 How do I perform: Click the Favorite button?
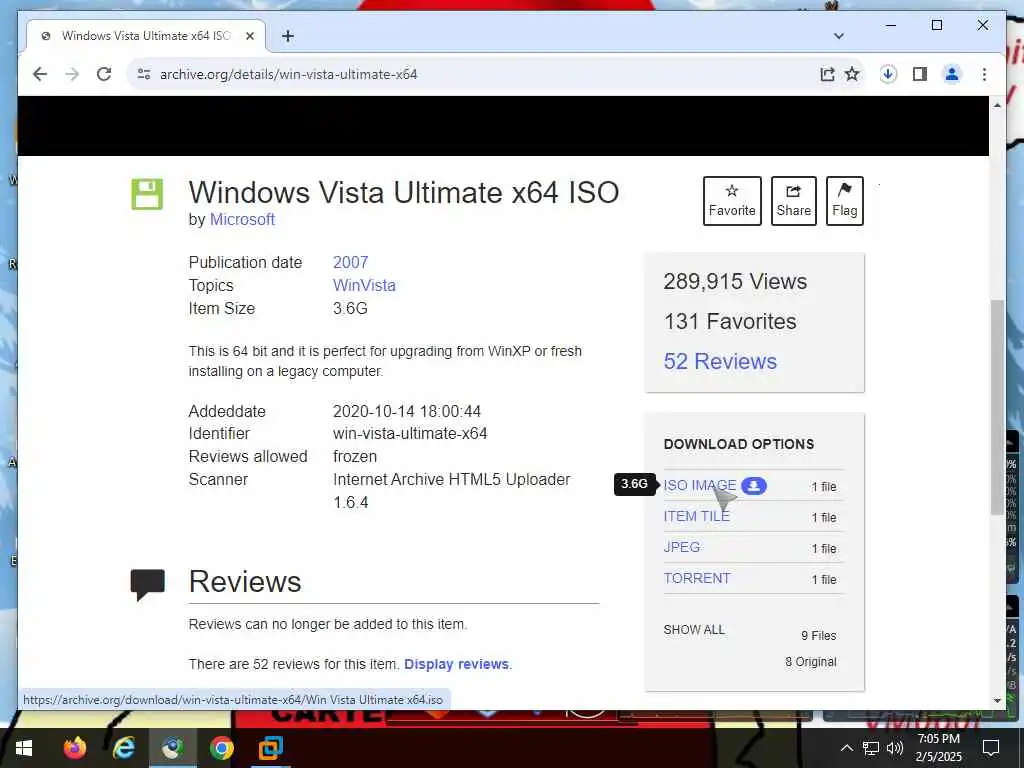point(732,200)
